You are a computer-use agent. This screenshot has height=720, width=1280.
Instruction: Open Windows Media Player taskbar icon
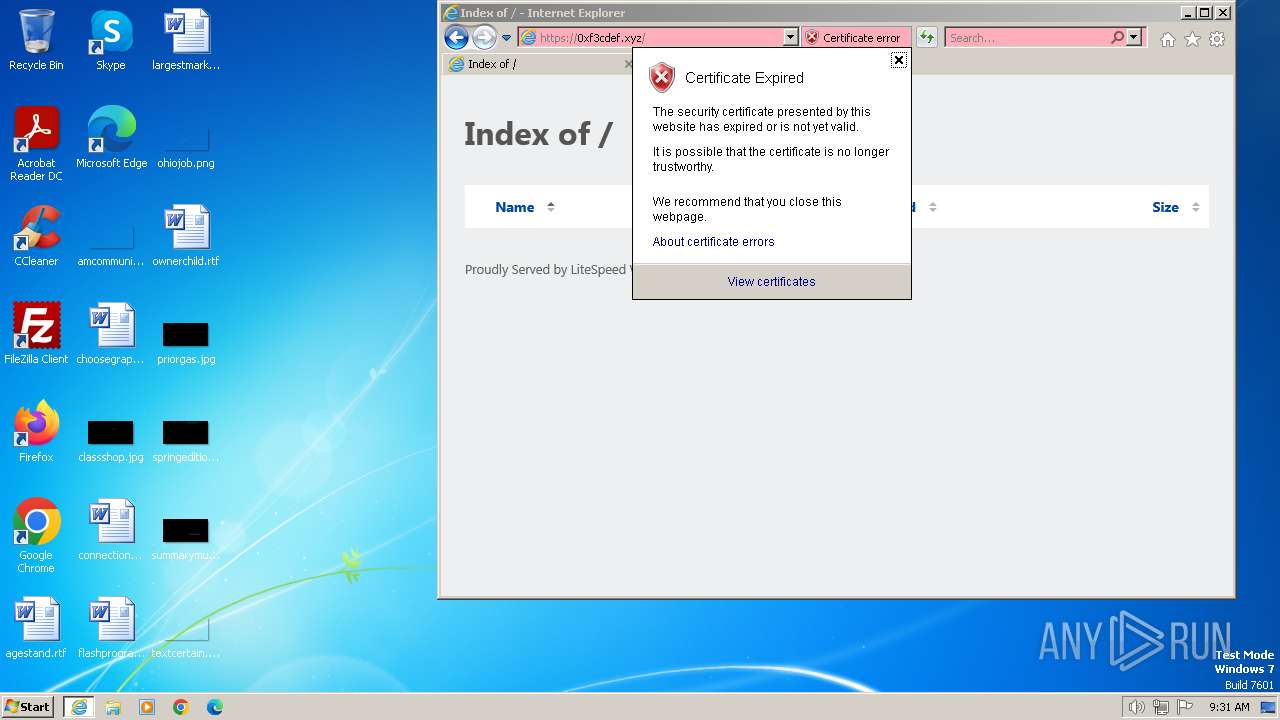tap(147, 706)
